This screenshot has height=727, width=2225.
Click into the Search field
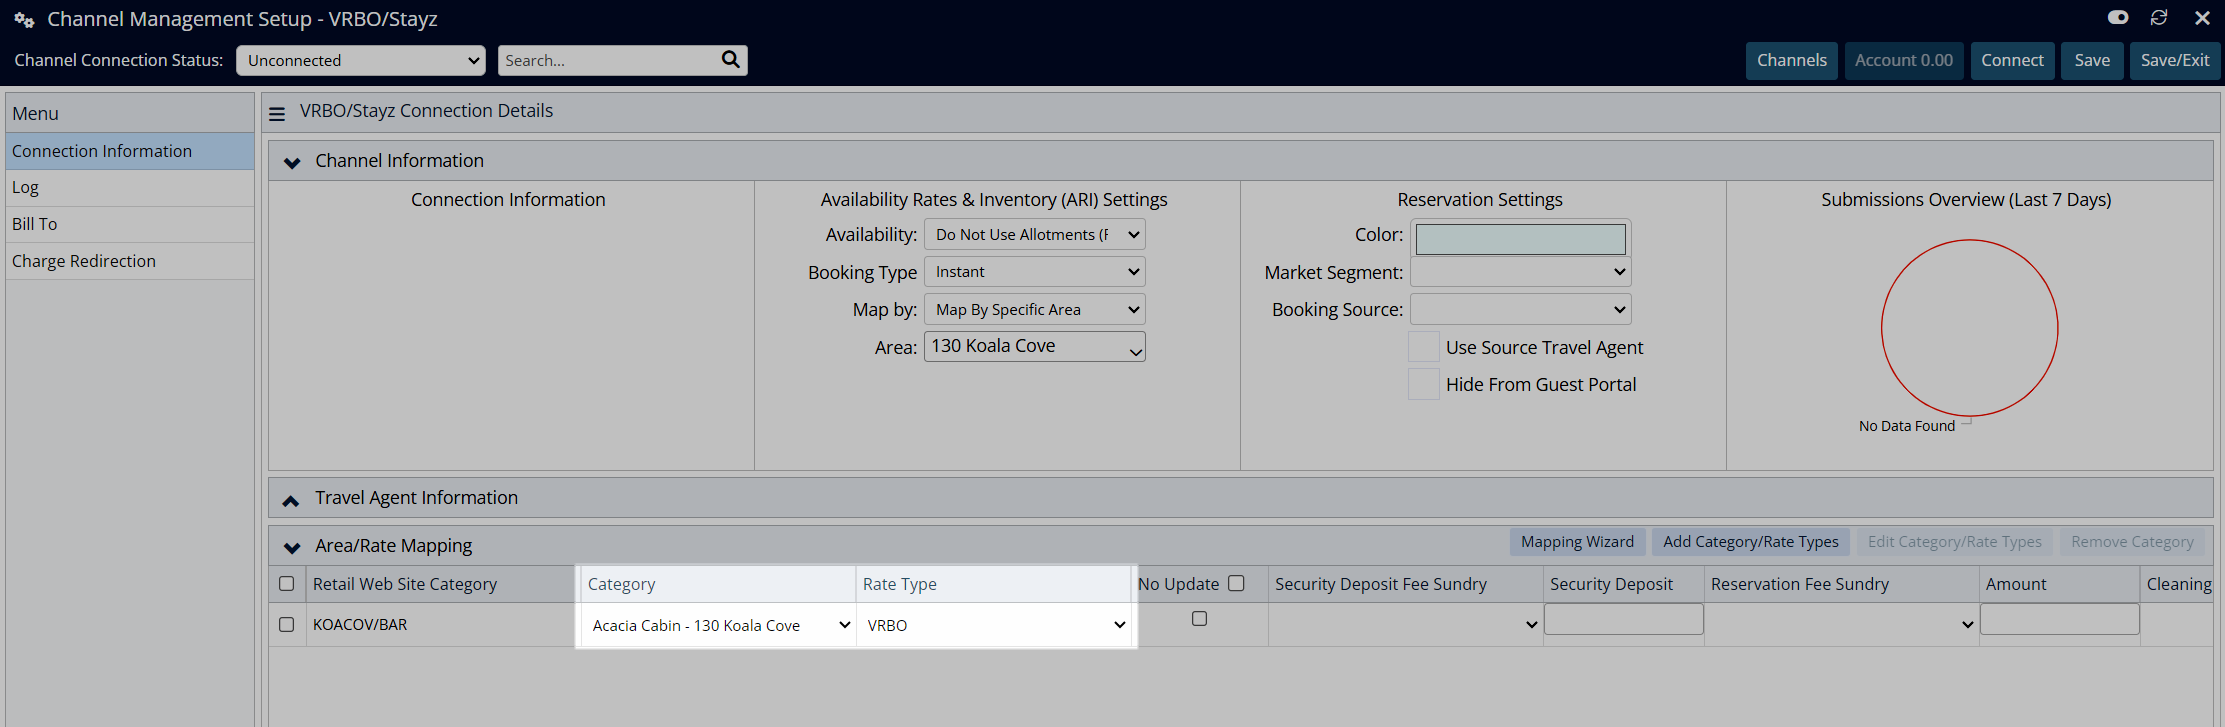[x=608, y=60]
